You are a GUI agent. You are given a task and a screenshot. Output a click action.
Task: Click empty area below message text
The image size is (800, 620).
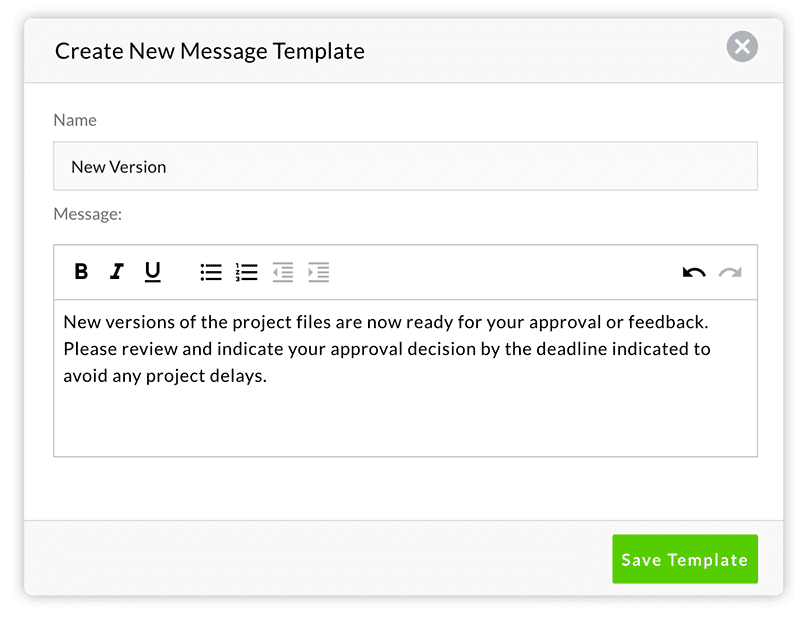405,423
